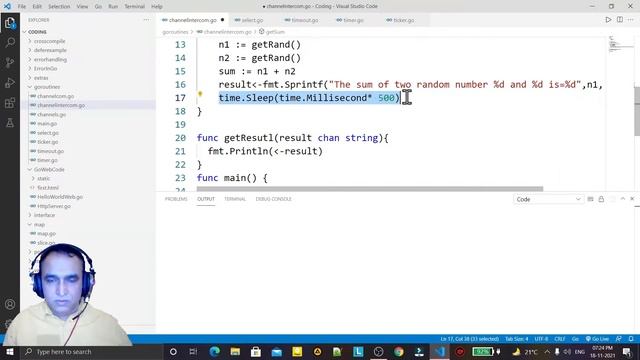Click the Go language mode in status bar
This screenshot has width=640, height=360.
pyautogui.click(x=576, y=339)
